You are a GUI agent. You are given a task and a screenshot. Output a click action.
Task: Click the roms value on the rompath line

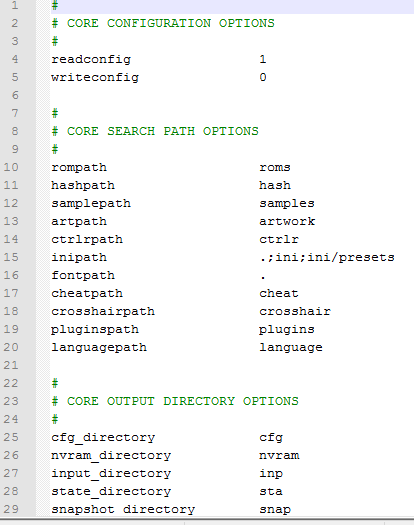[275, 167]
